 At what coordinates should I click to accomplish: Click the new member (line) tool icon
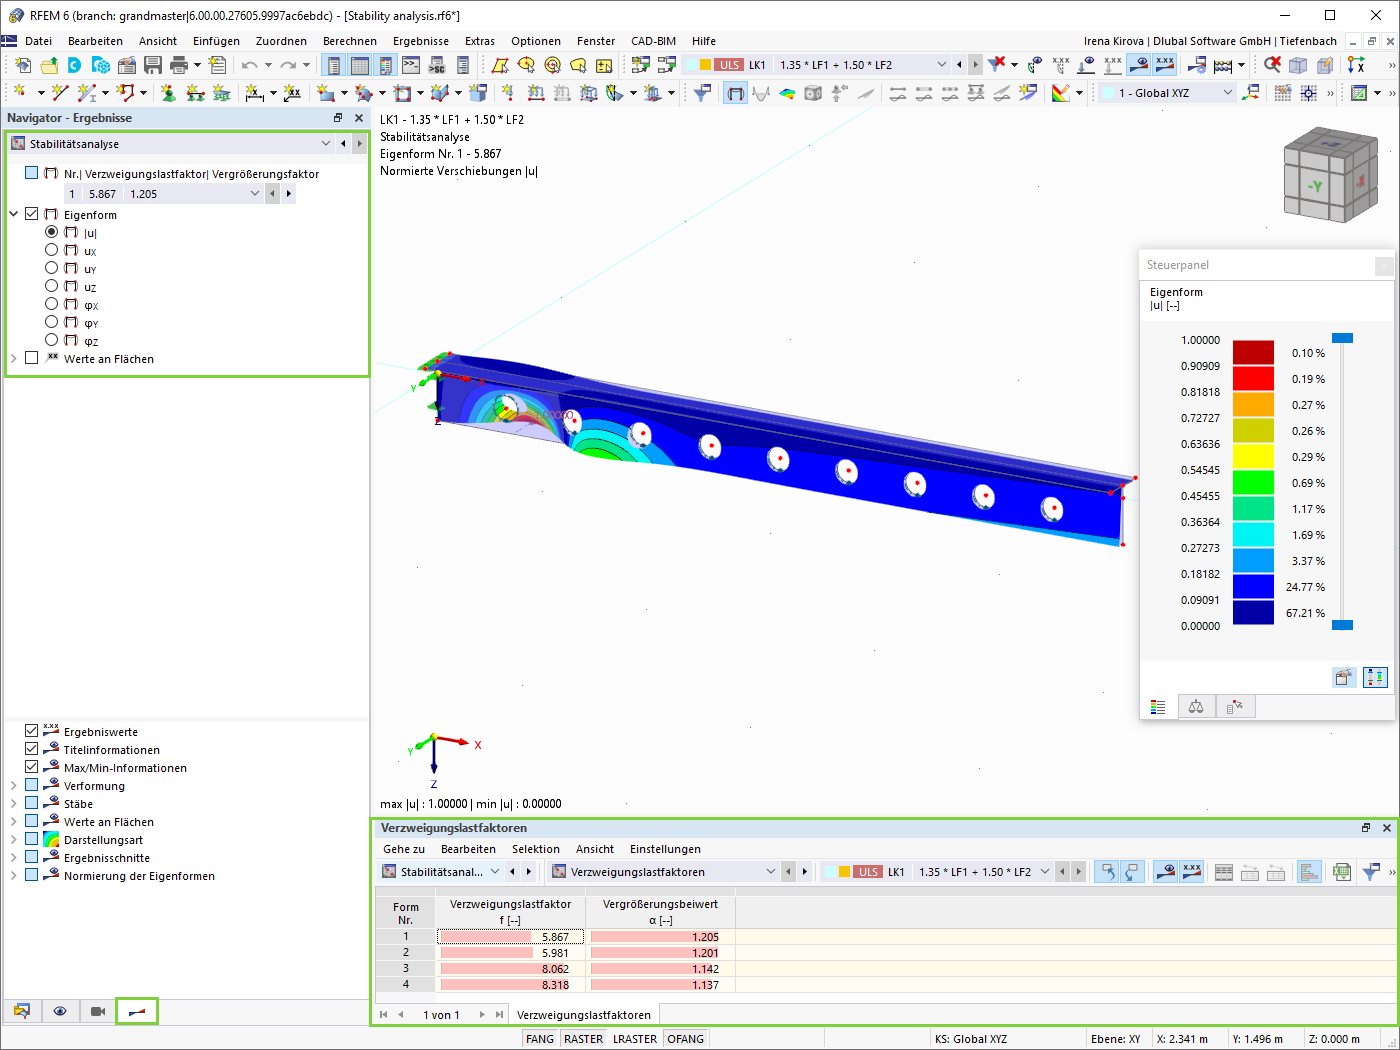point(60,93)
